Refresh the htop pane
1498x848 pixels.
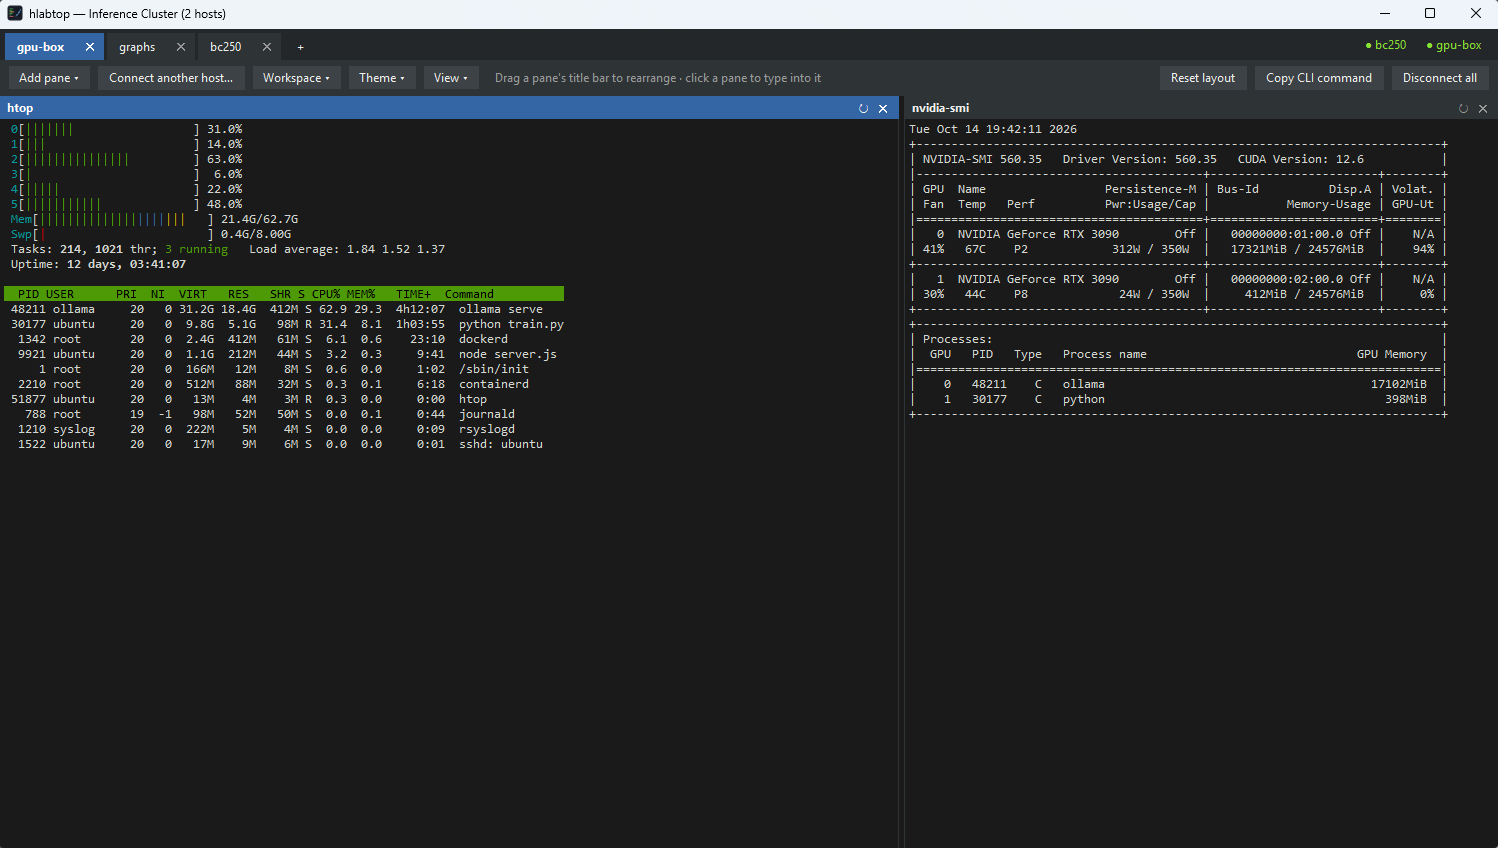point(863,108)
